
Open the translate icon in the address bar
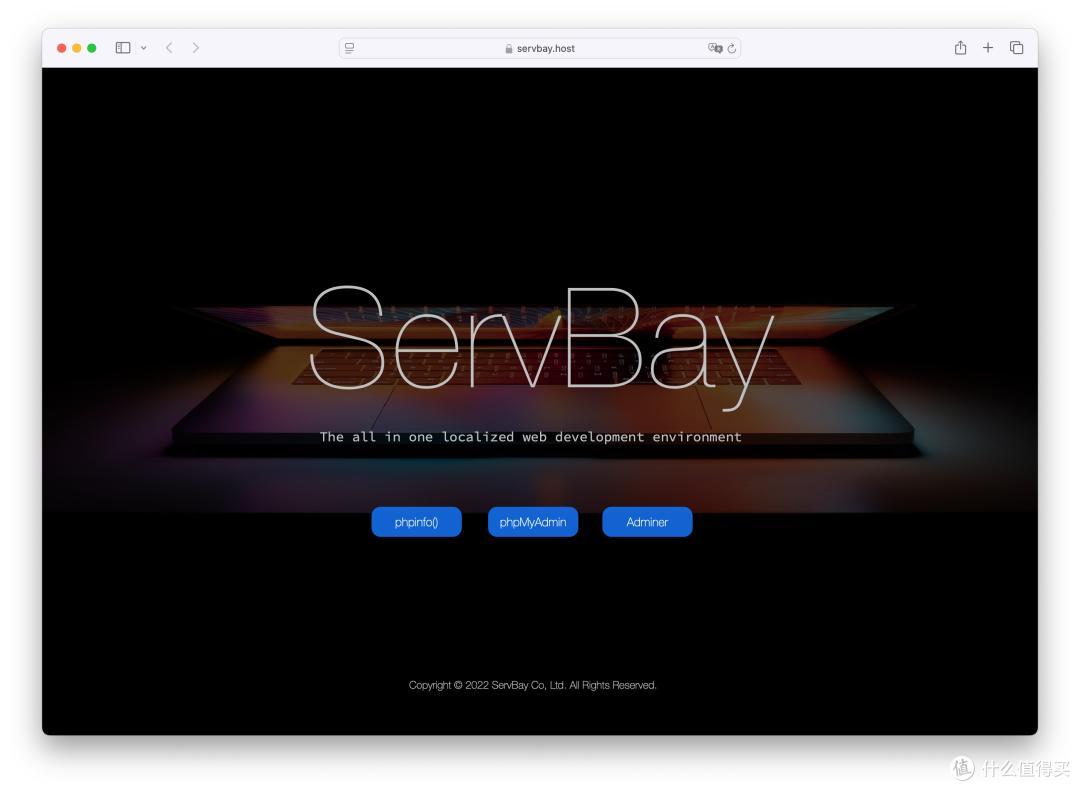tap(712, 47)
